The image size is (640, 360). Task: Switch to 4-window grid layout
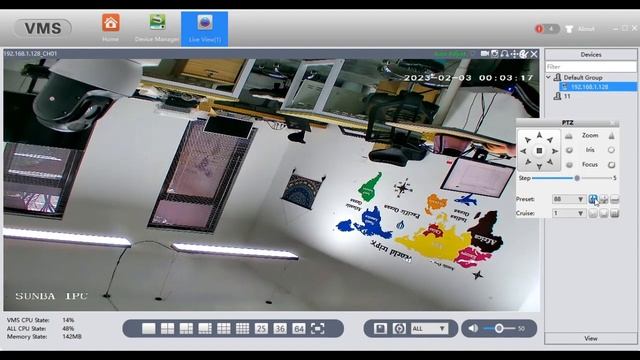click(167, 329)
